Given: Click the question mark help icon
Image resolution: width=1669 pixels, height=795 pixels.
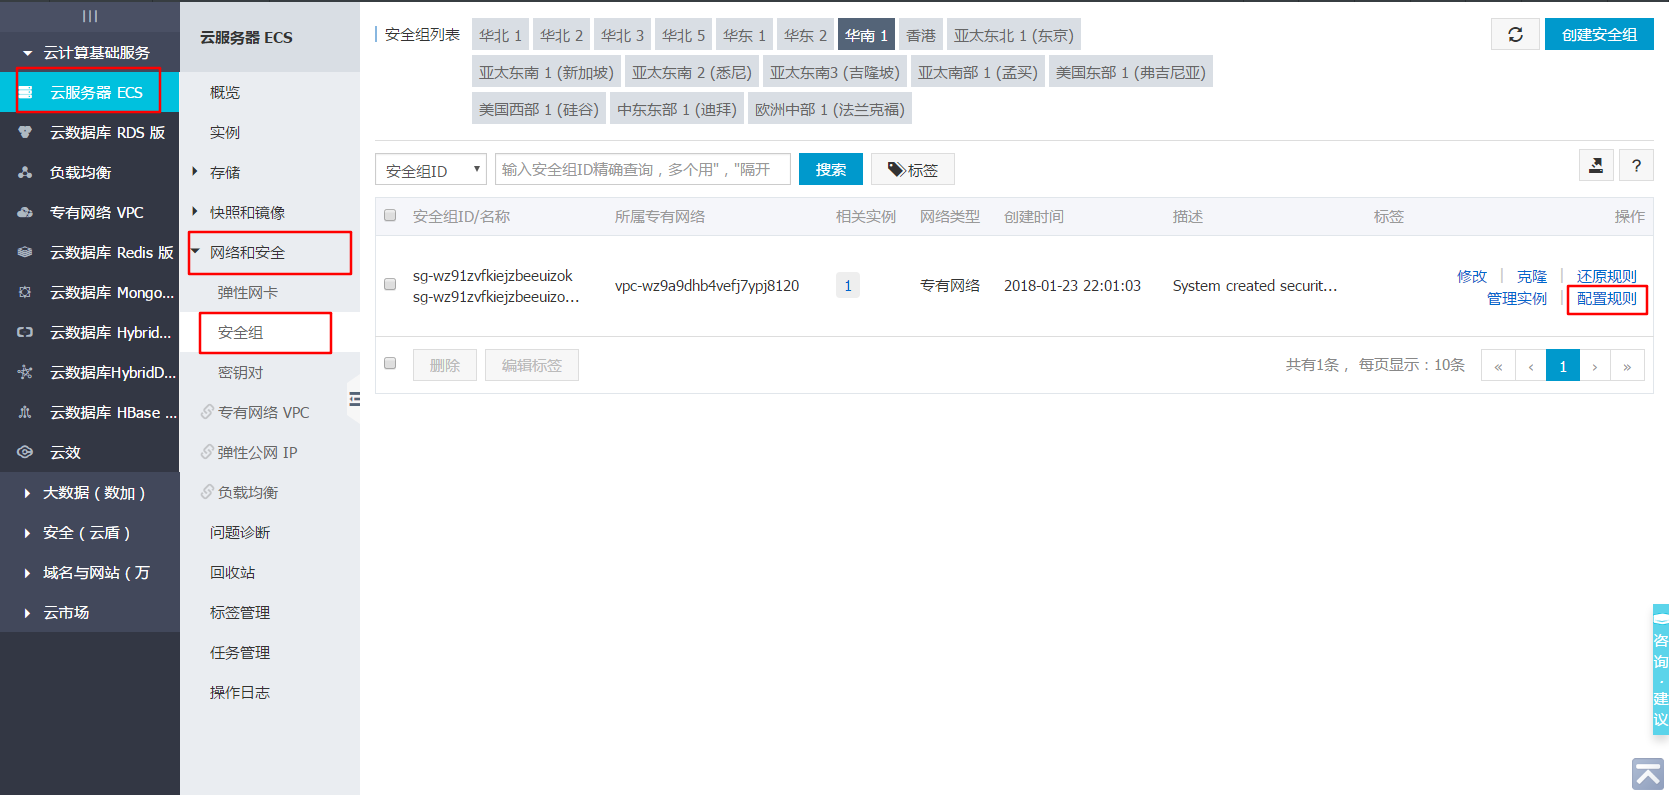Looking at the screenshot, I should click(x=1636, y=166).
